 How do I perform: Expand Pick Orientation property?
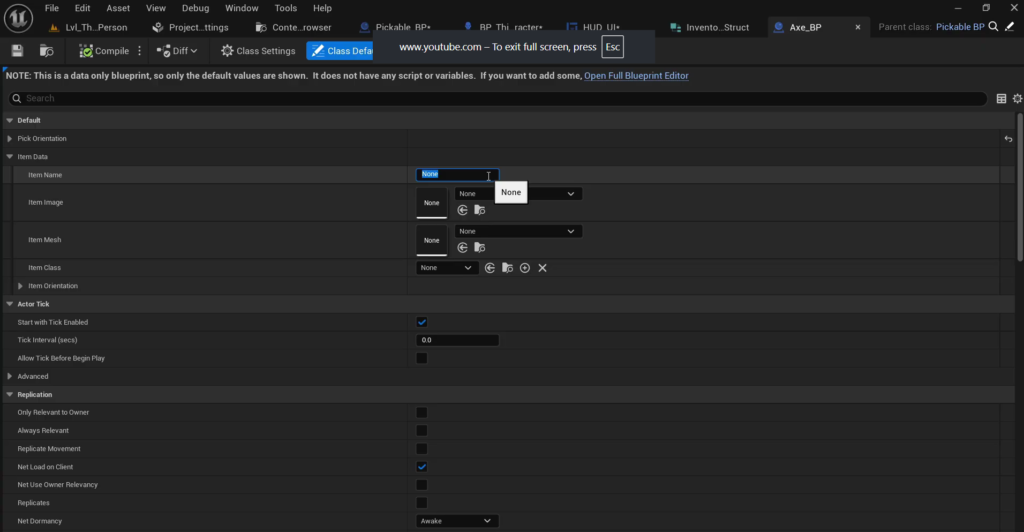(x=10, y=139)
